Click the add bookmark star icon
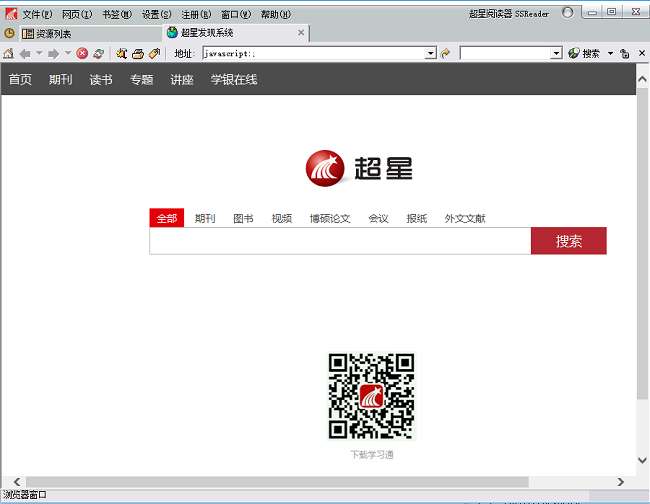The height and width of the screenshot is (504, 650). click(121, 53)
